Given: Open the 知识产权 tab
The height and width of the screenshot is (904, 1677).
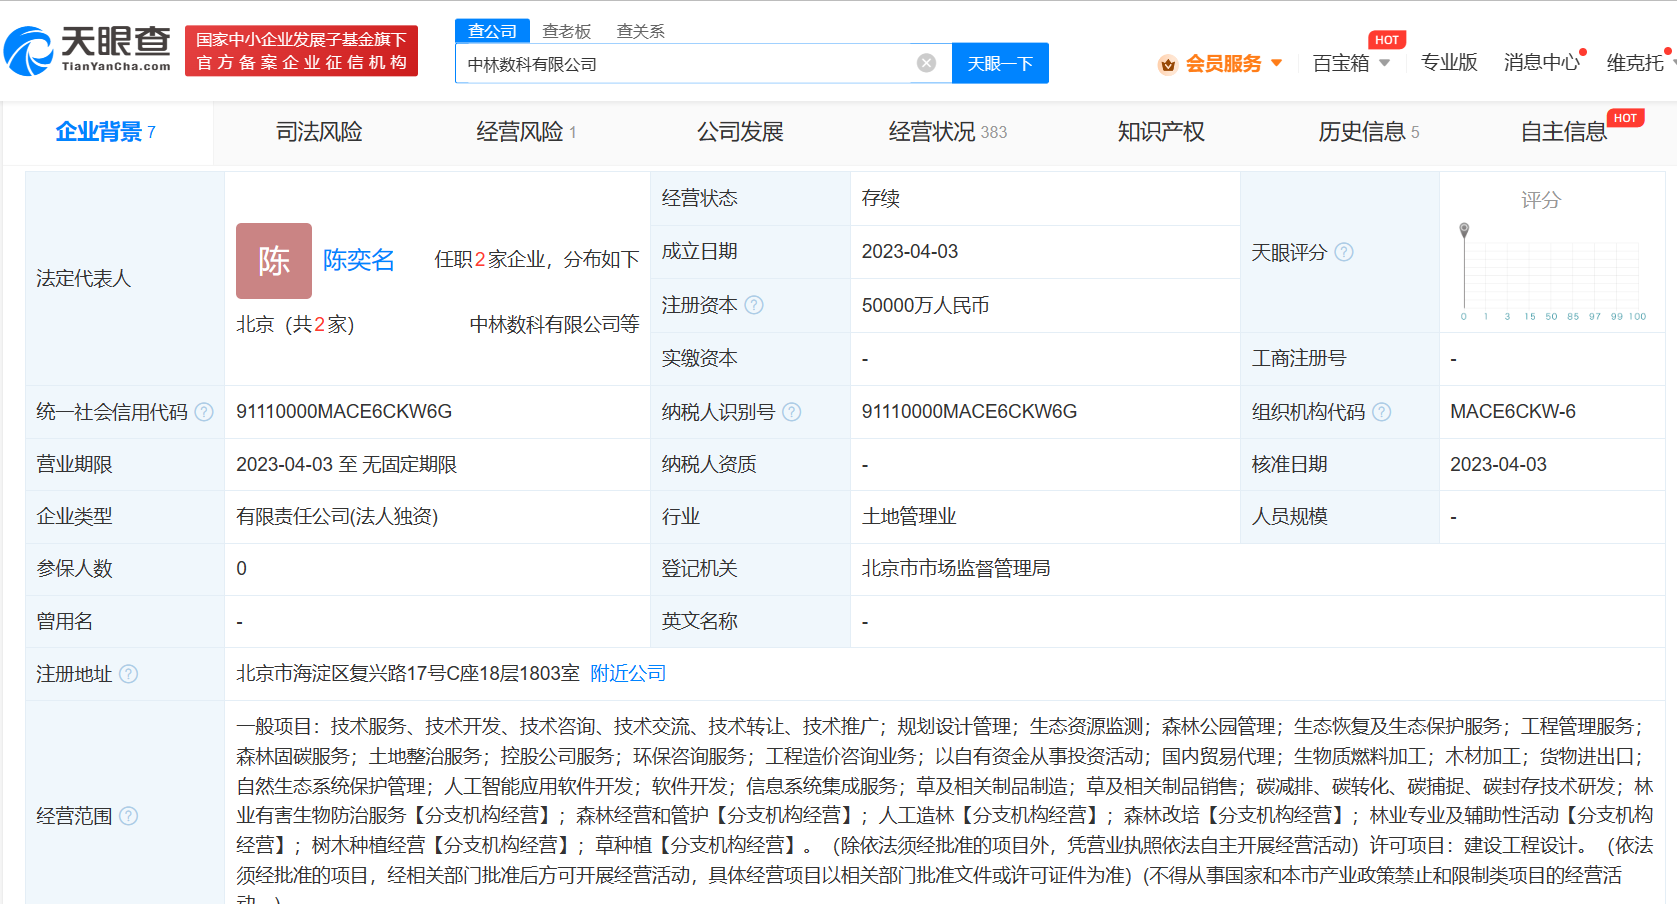Looking at the screenshot, I should point(1161,132).
